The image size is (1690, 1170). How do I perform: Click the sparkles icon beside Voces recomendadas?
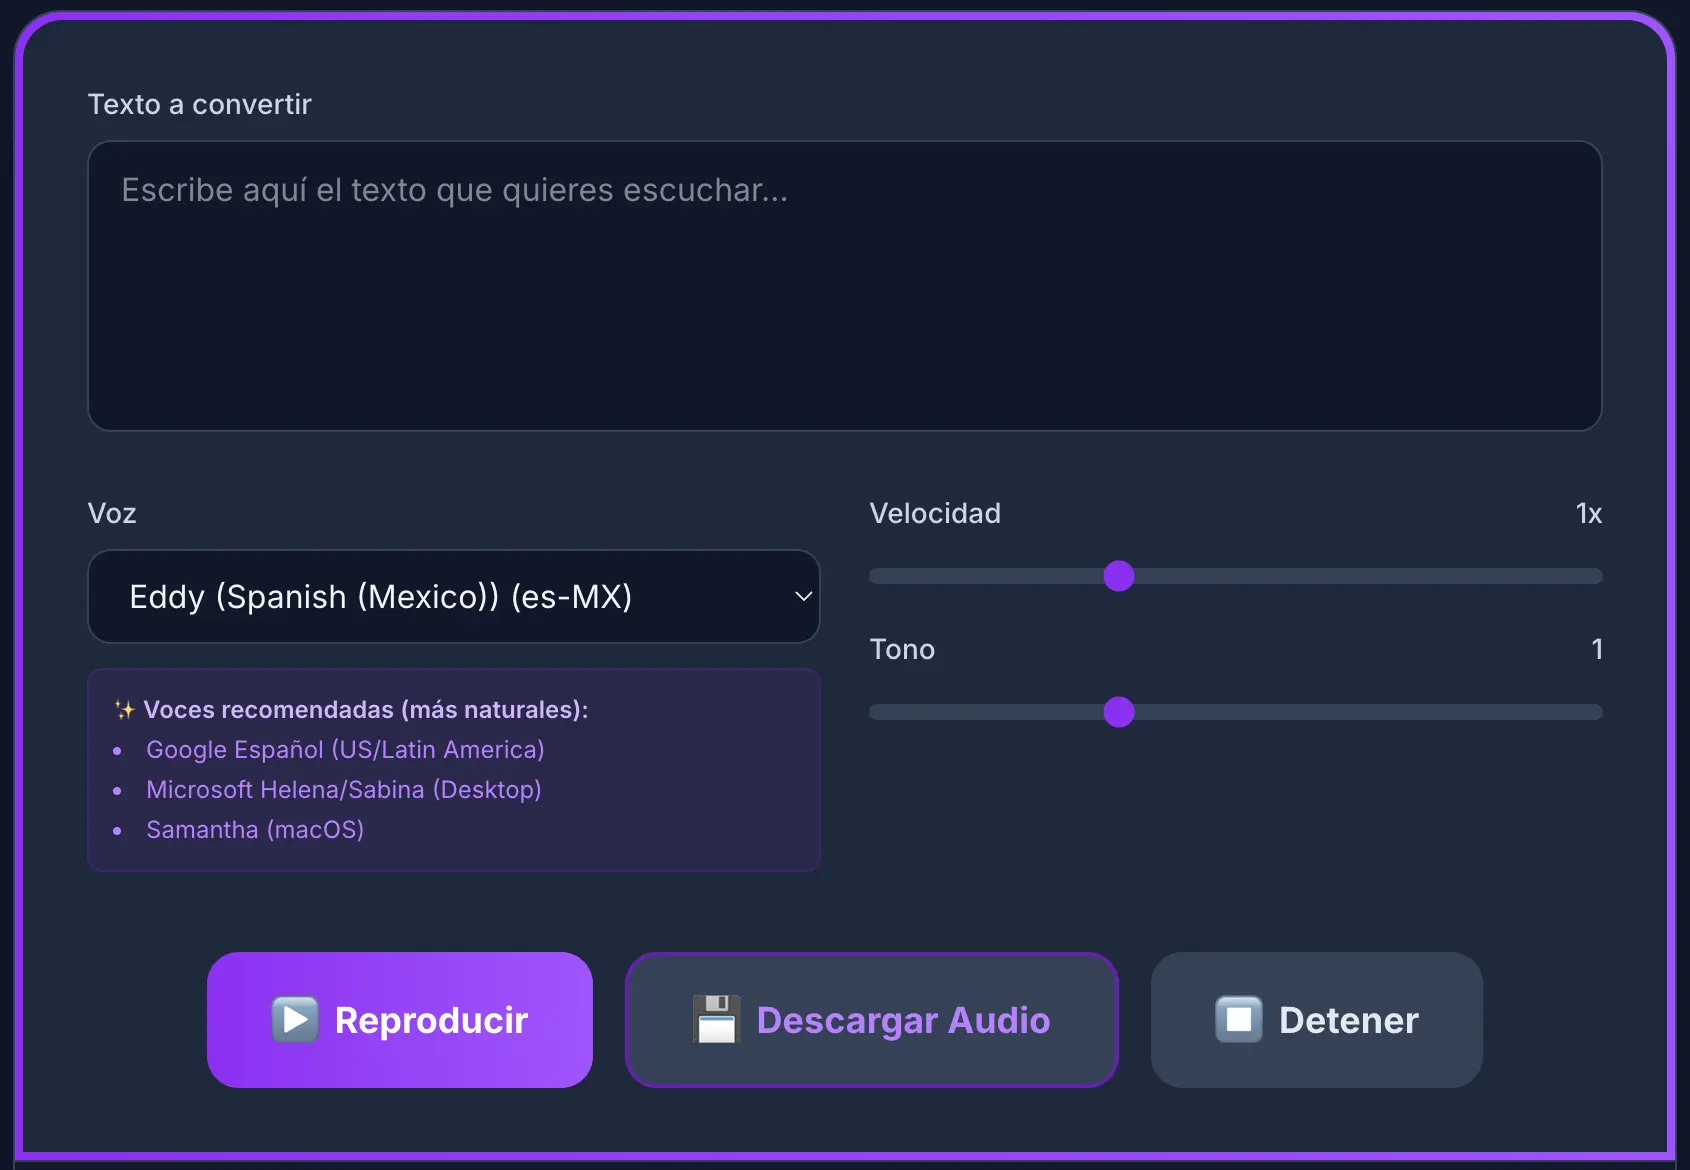click(123, 709)
